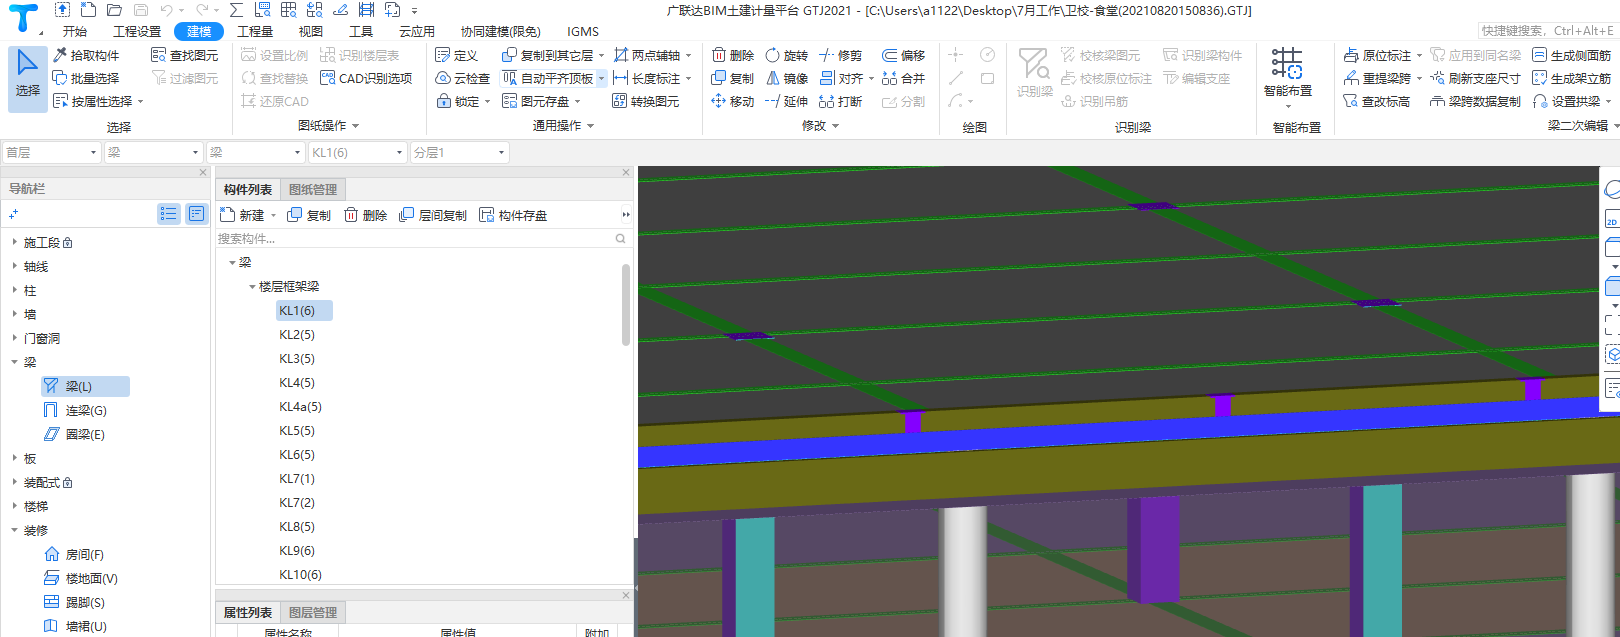Click 查改标高 elevation tool

click(1377, 101)
